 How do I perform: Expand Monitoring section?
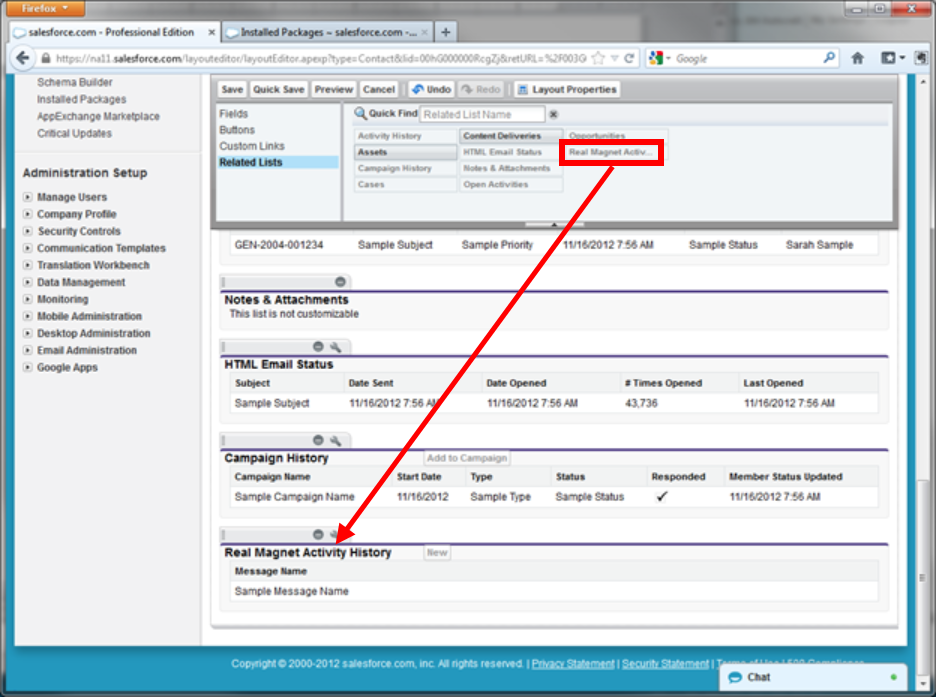pos(27,299)
